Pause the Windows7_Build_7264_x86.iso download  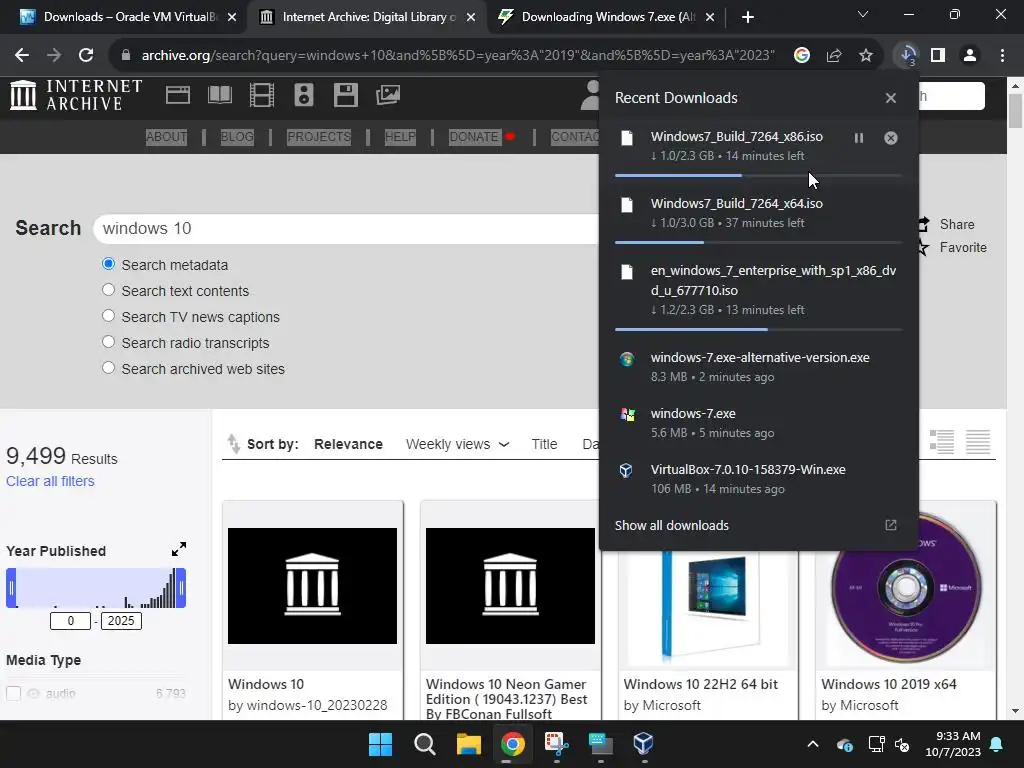(859, 138)
